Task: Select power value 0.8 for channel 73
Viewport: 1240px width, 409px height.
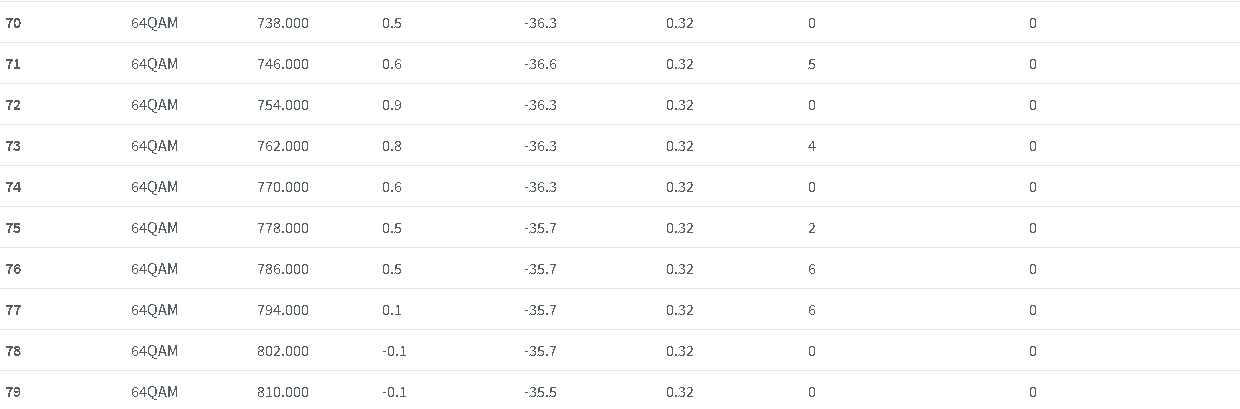Action: click(x=392, y=146)
